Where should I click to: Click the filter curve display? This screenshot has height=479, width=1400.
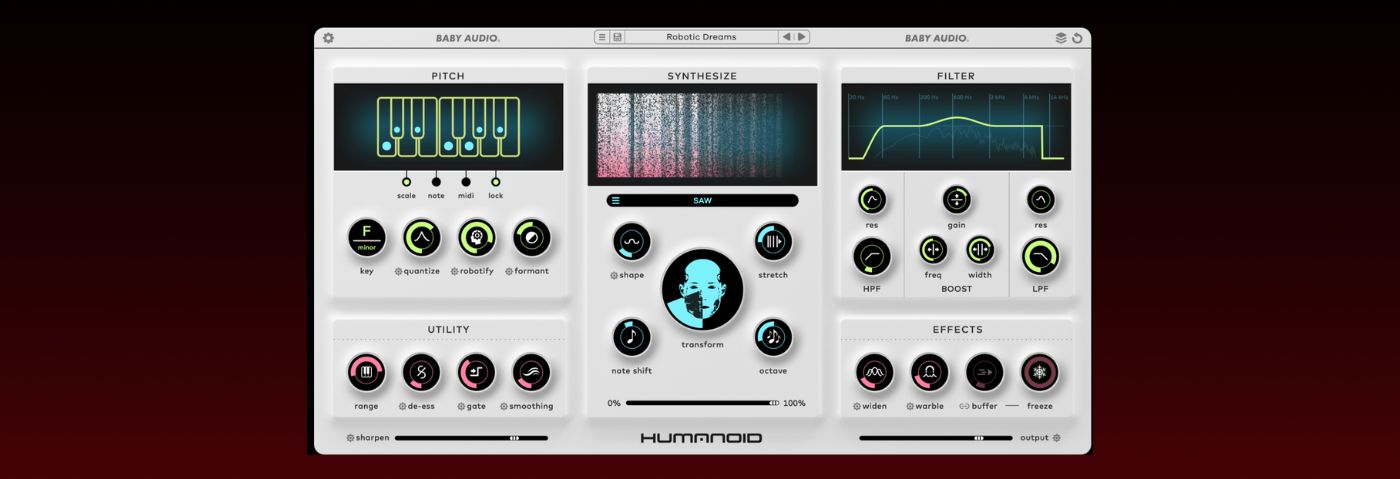(x=956, y=127)
